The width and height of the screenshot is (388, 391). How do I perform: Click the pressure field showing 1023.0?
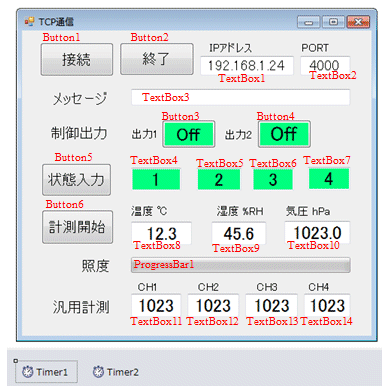[x=317, y=232]
